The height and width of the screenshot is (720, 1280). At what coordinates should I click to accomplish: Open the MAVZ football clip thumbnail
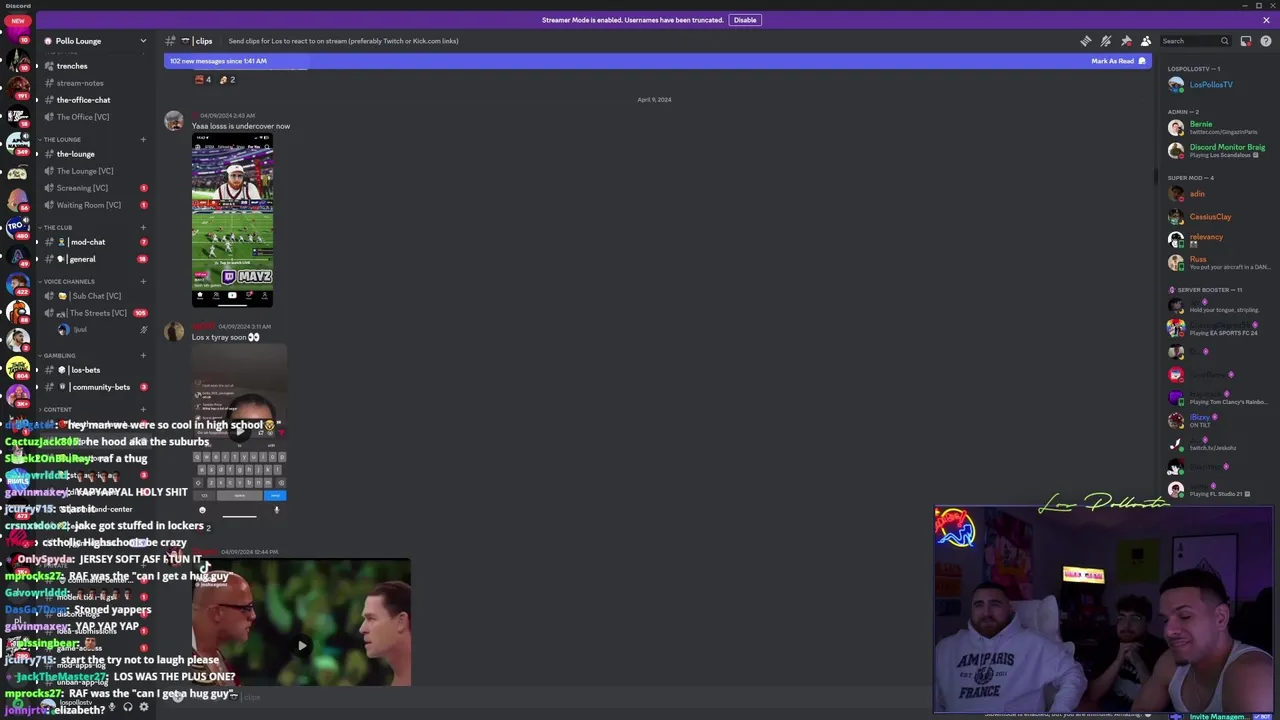(x=232, y=220)
